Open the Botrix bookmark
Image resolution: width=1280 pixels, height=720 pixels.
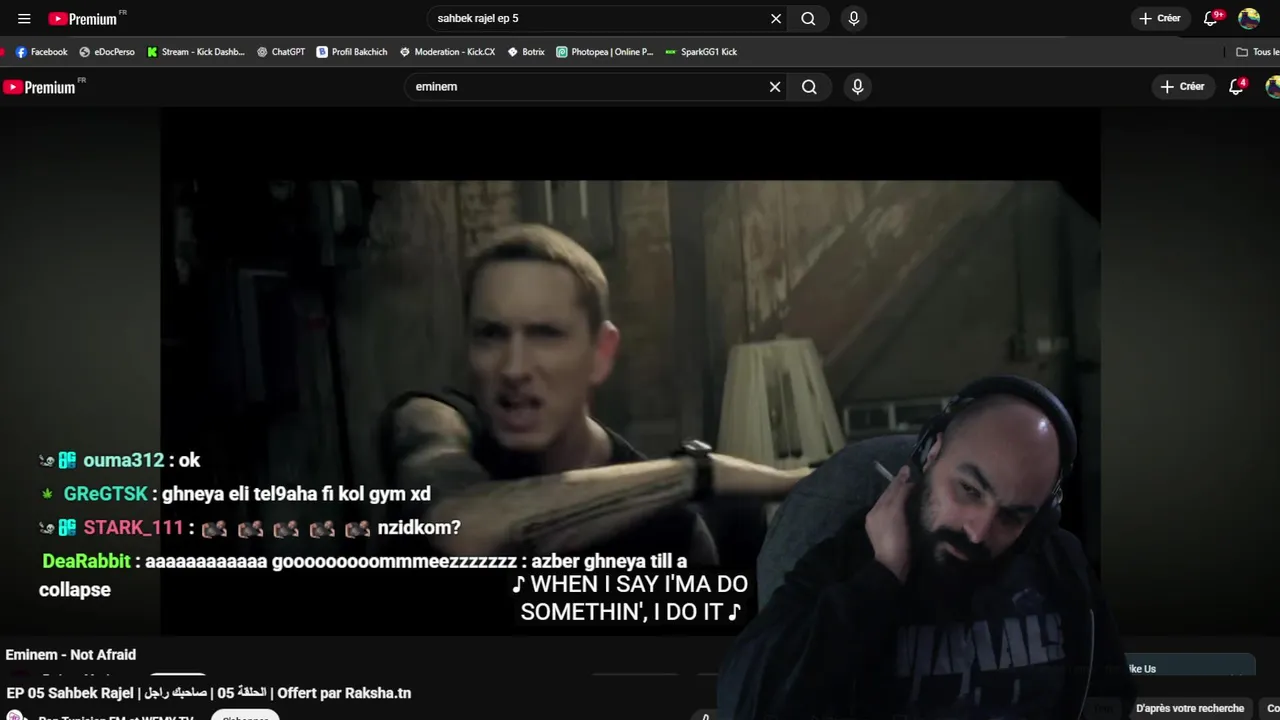coord(526,52)
